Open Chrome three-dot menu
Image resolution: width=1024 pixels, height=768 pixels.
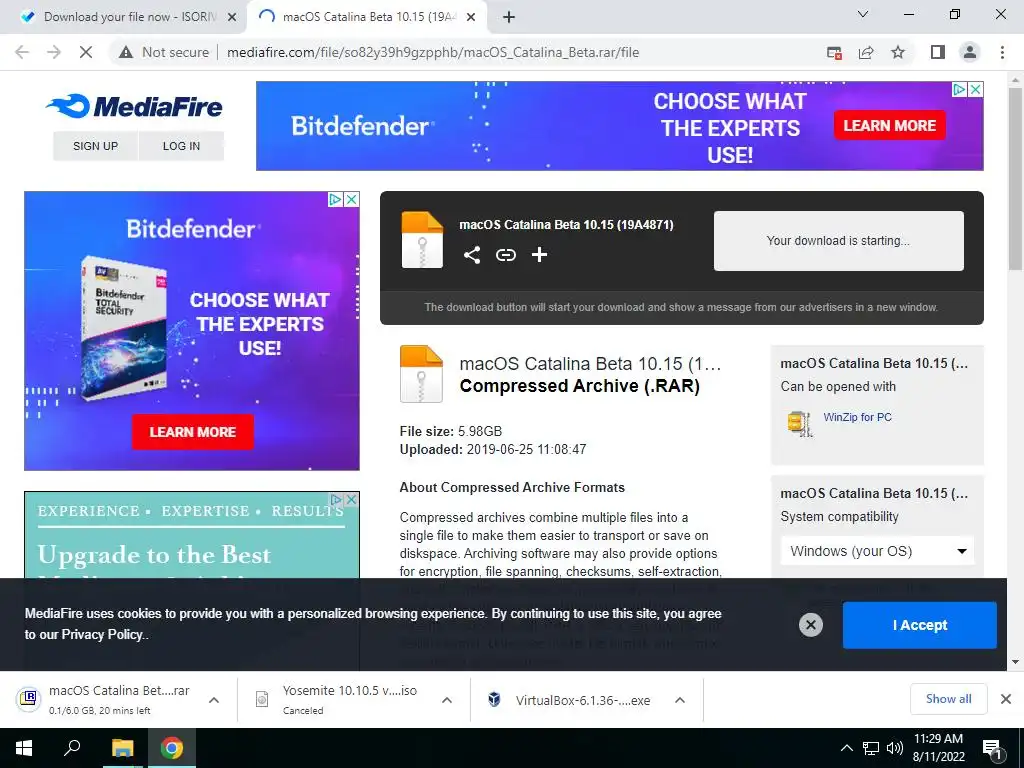(1002, 52)
